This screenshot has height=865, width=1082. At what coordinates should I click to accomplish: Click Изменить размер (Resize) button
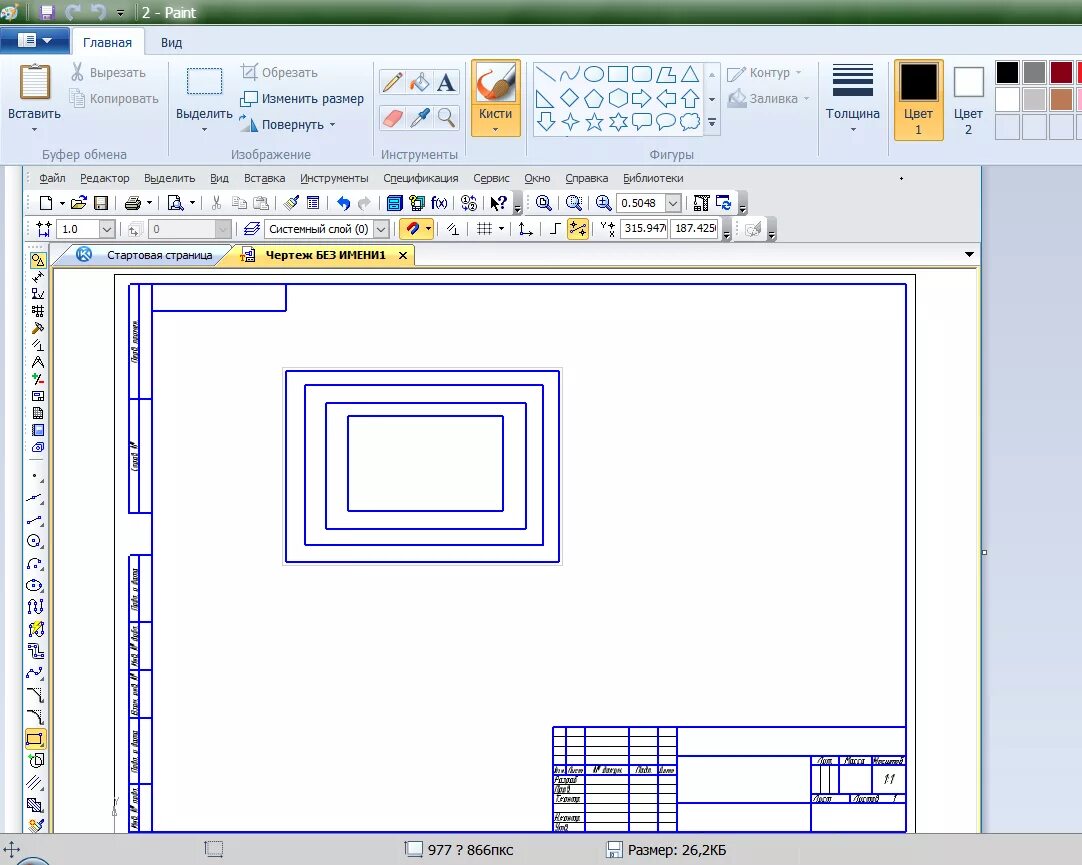pyautogui.click(x=302, y=98)
